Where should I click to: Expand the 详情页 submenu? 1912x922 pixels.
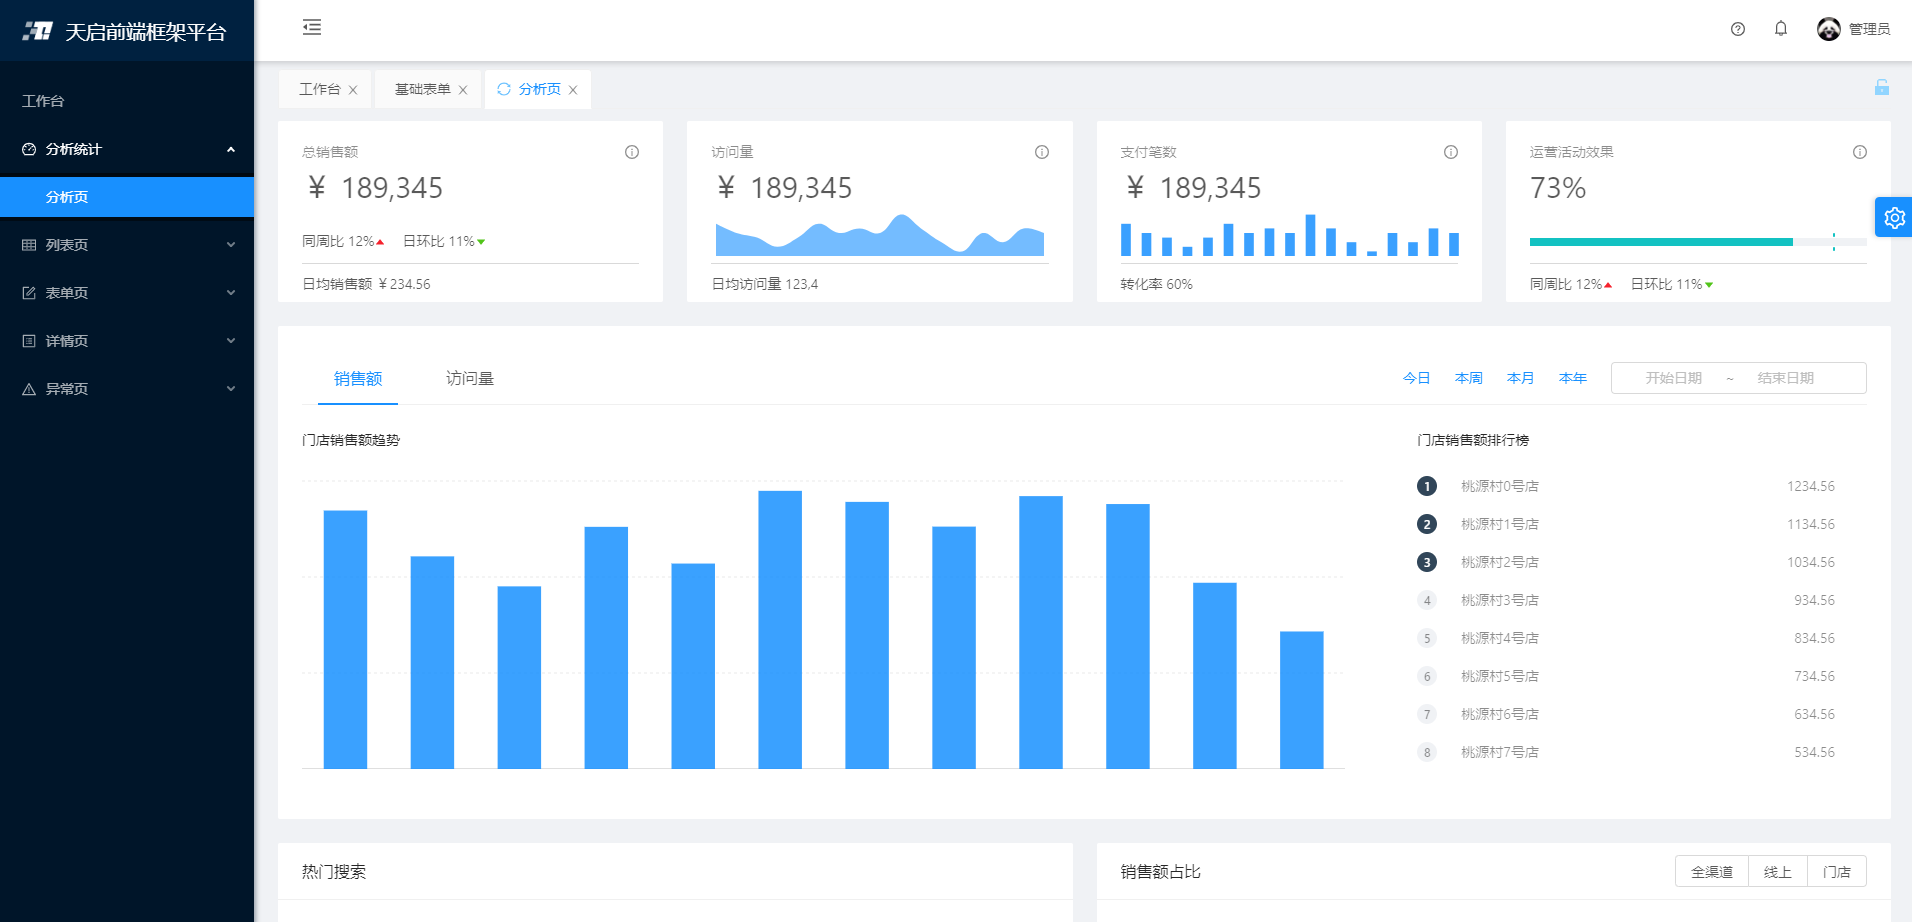(231, 341)
